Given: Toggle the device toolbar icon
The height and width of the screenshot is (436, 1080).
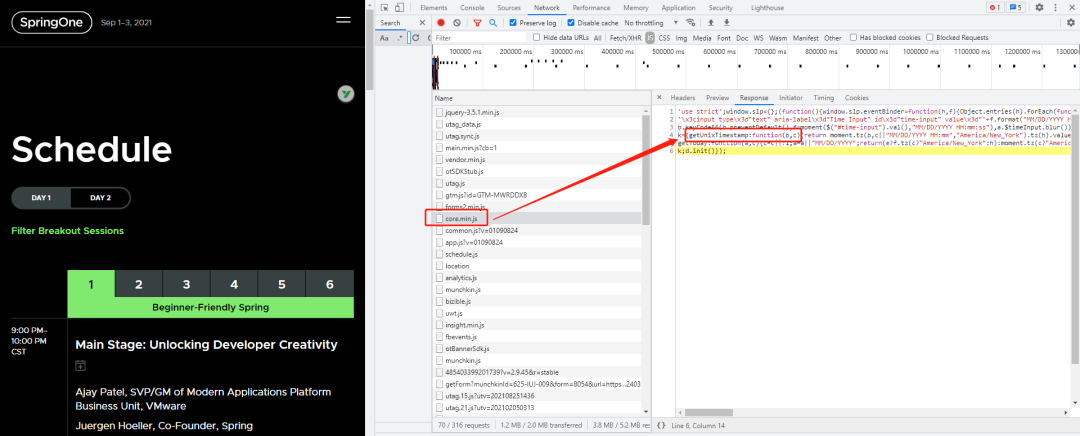Looking at the screenshot, I should [399, 8].
